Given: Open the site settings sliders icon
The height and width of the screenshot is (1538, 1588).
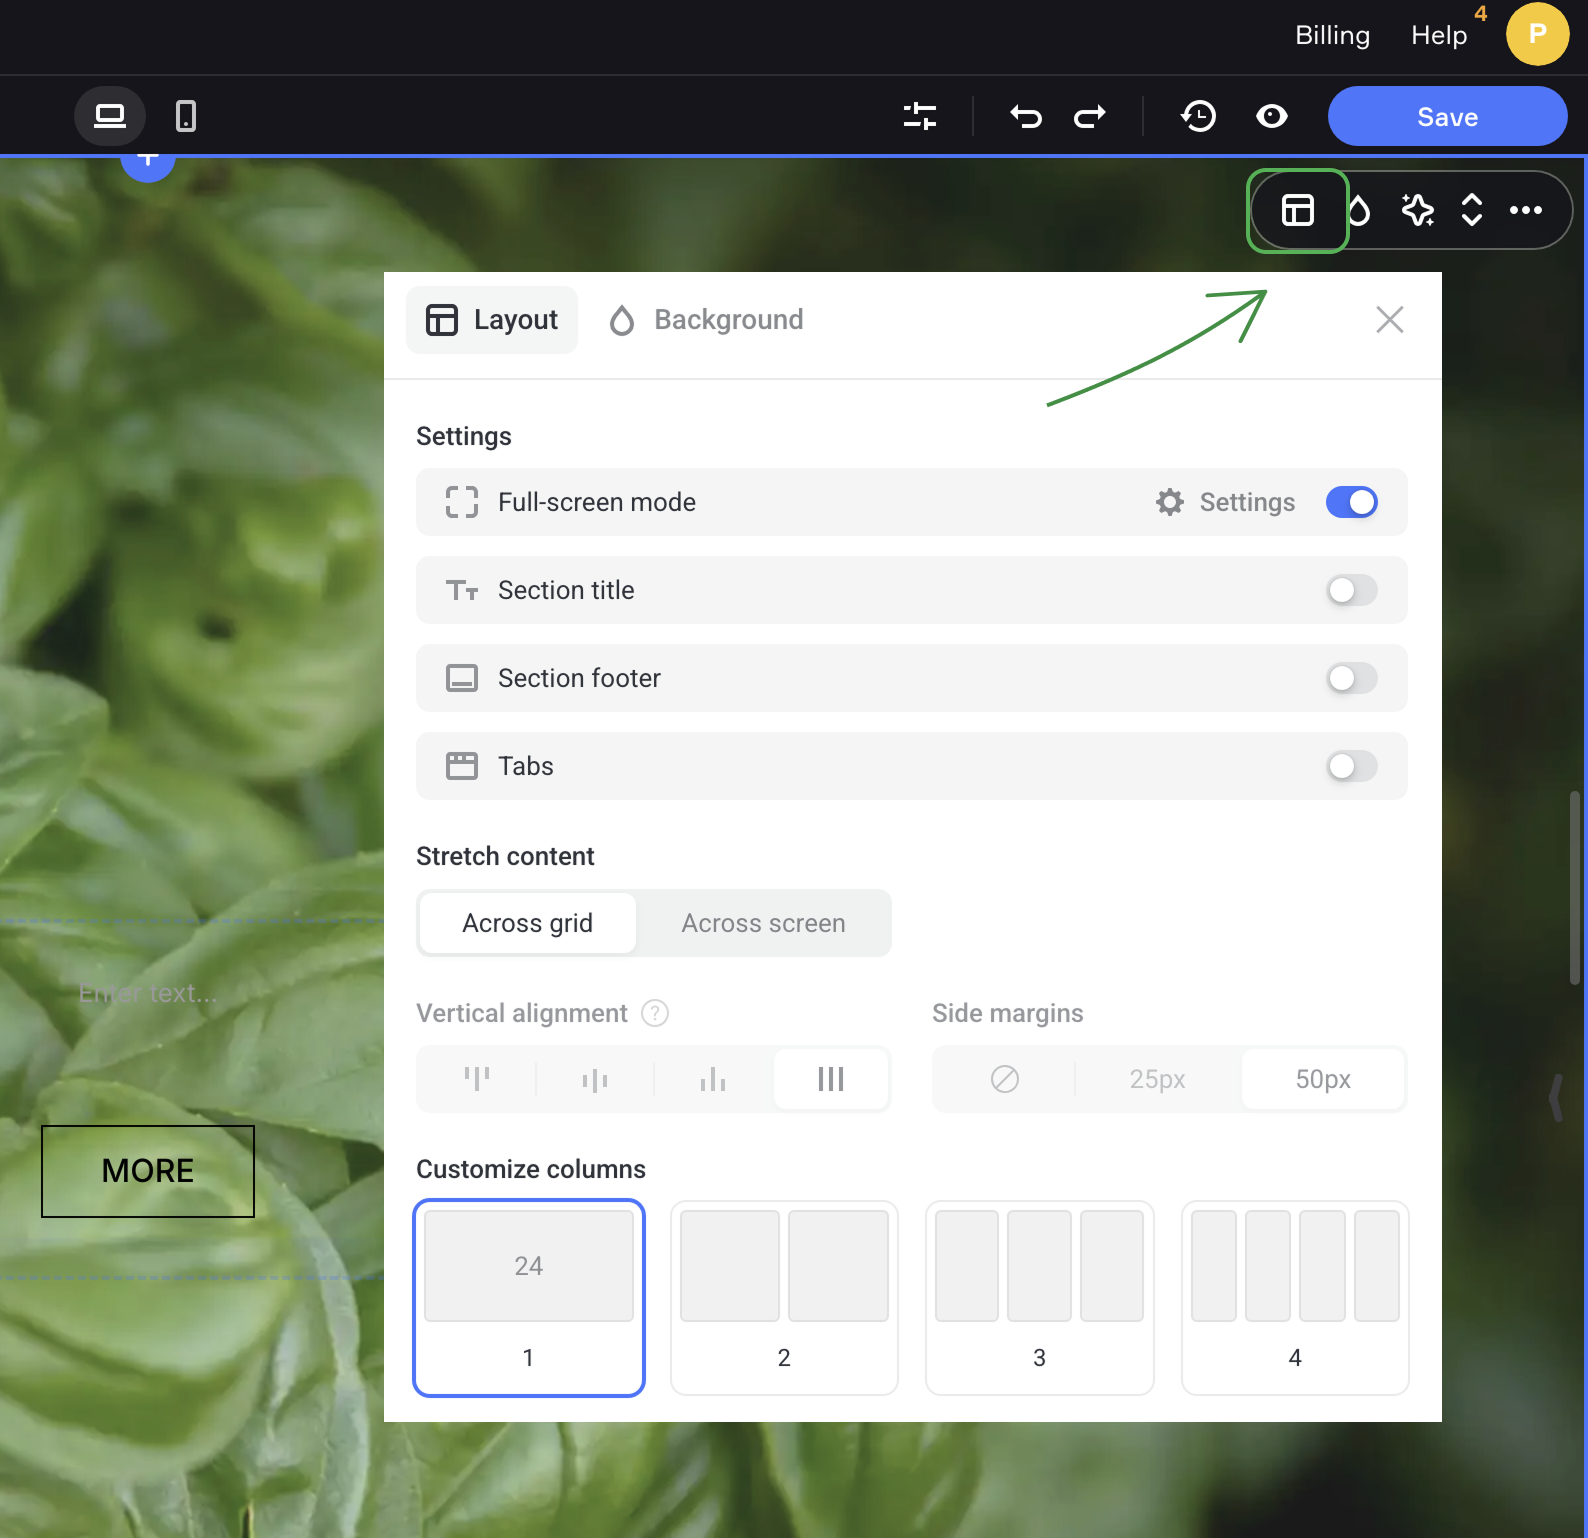Looking at the screenshot, I should (919, 117).
